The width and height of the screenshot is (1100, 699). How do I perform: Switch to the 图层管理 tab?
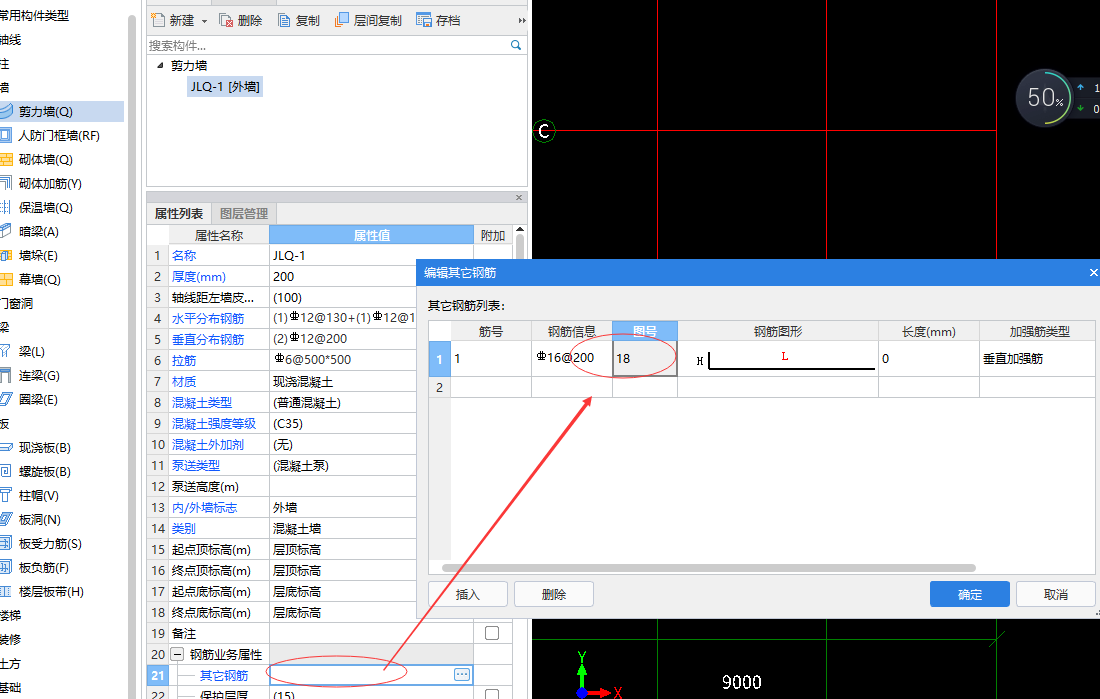[x=244, y=213]
